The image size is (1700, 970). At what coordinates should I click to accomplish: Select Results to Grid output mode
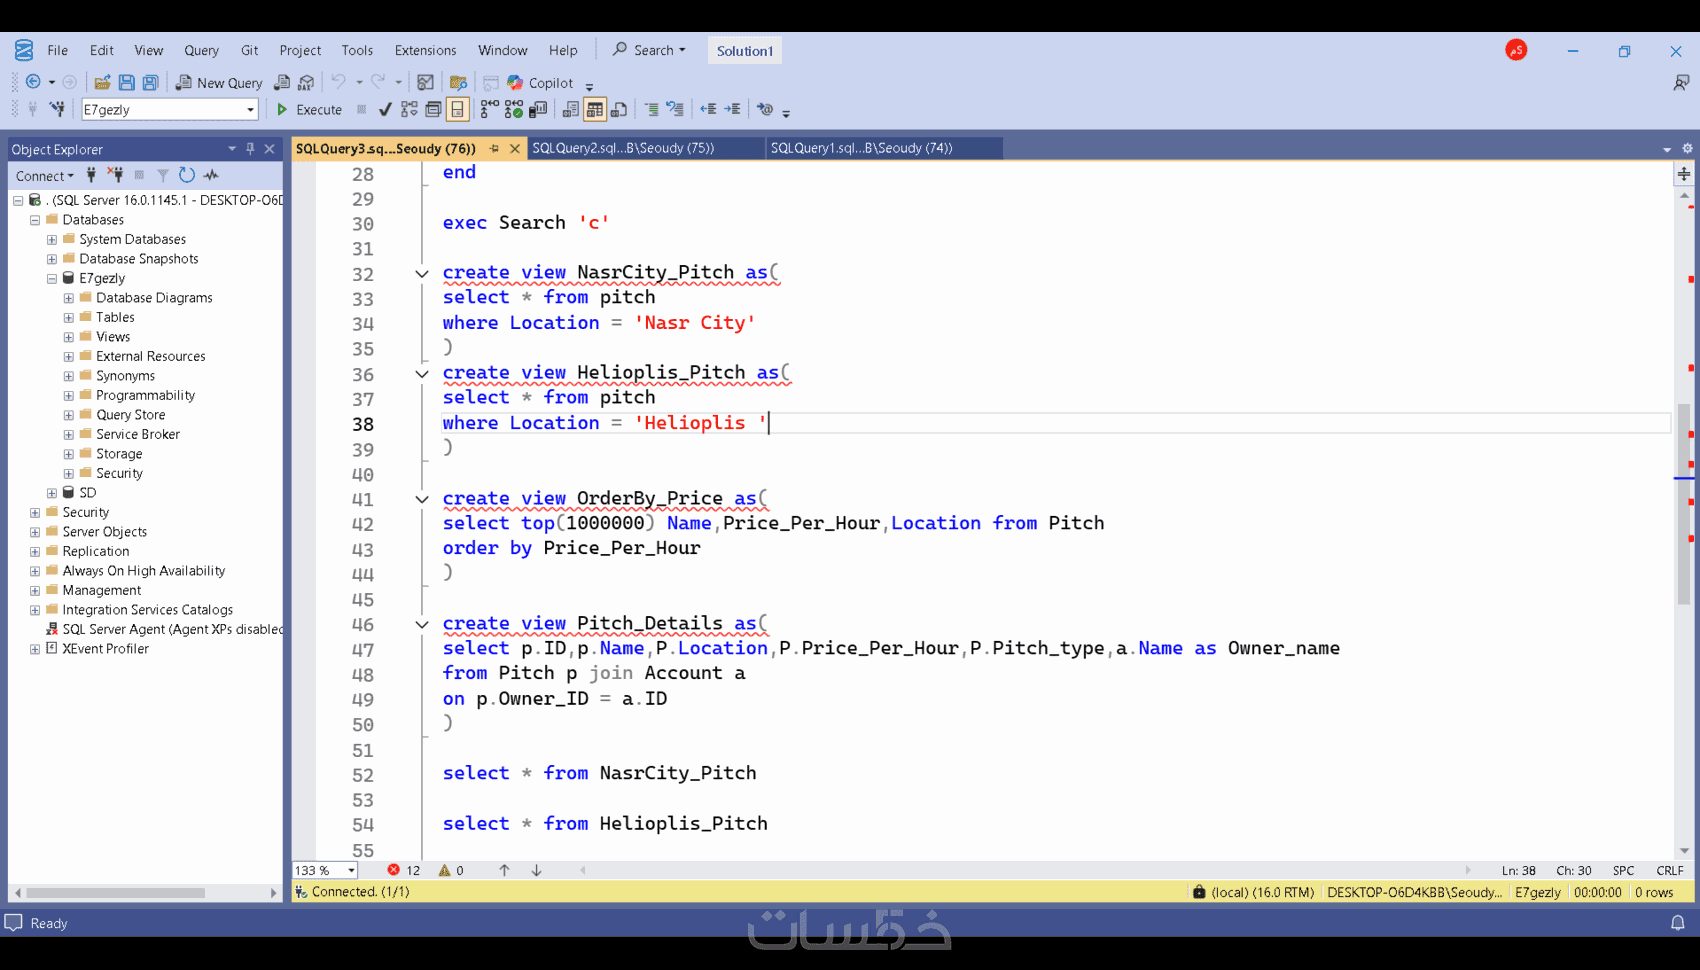[x=595, y=109]
